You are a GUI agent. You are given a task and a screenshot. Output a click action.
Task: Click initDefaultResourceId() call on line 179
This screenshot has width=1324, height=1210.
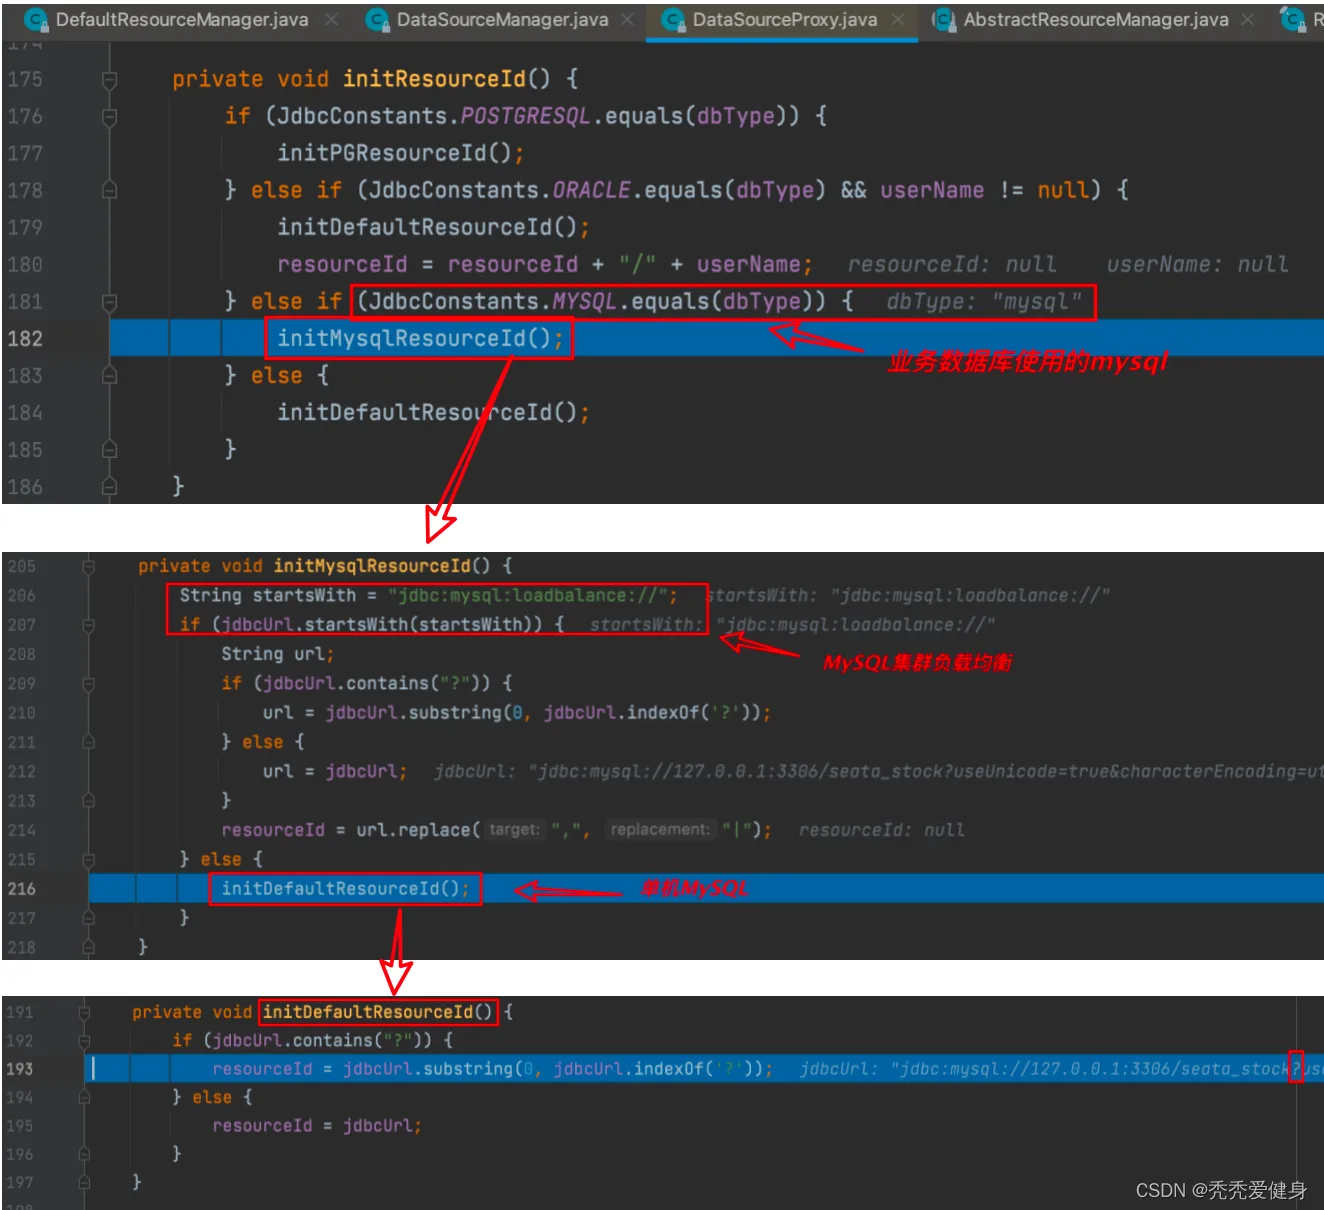(433, 227)
